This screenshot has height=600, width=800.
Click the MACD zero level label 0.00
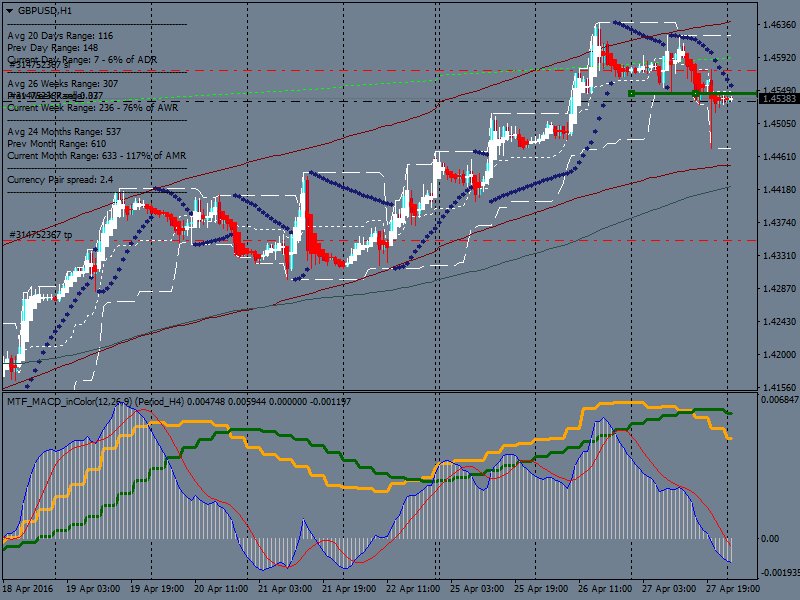tap(770, 539)
